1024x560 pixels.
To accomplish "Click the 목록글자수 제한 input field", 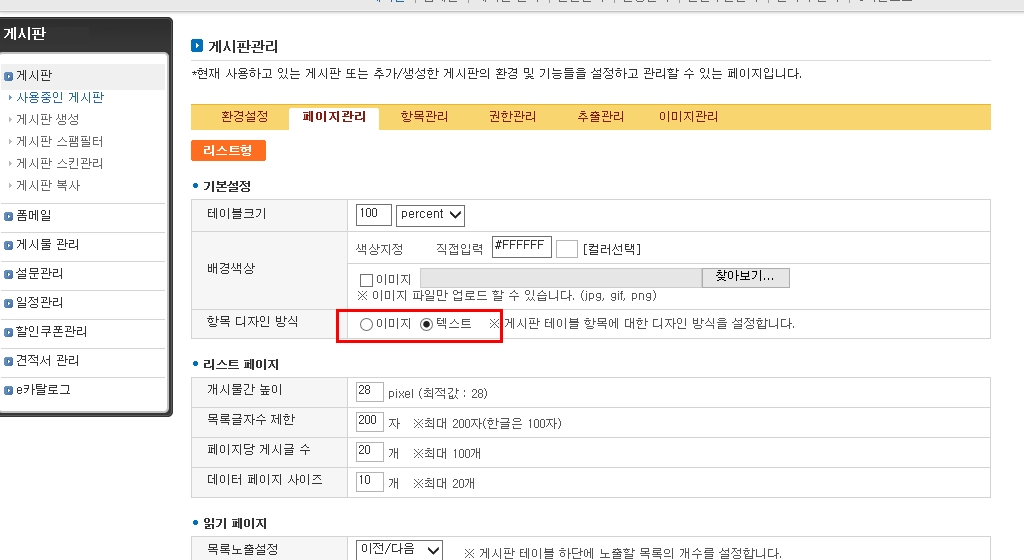I will click(370, 421).
